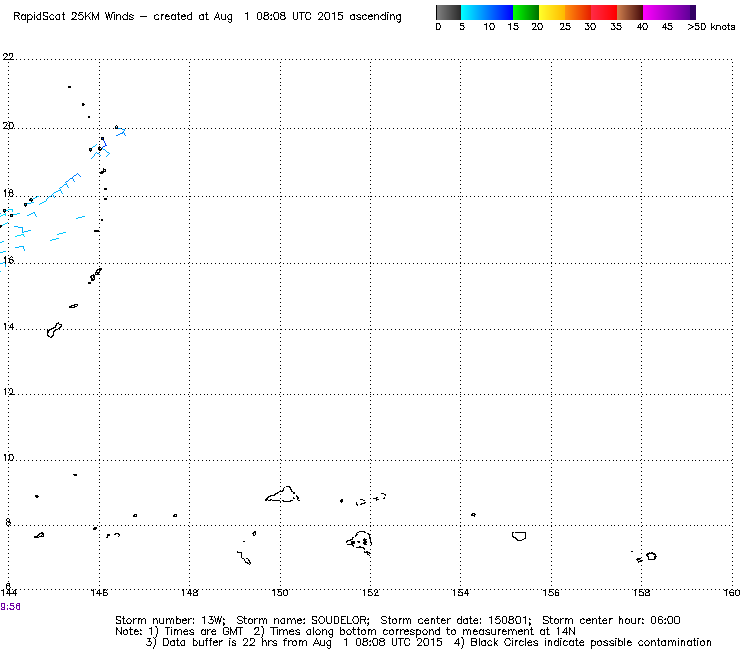The height and width of the screenshot is (650, 740).
Task: Click the "15" legend scale label
Action: click(513, 27)
